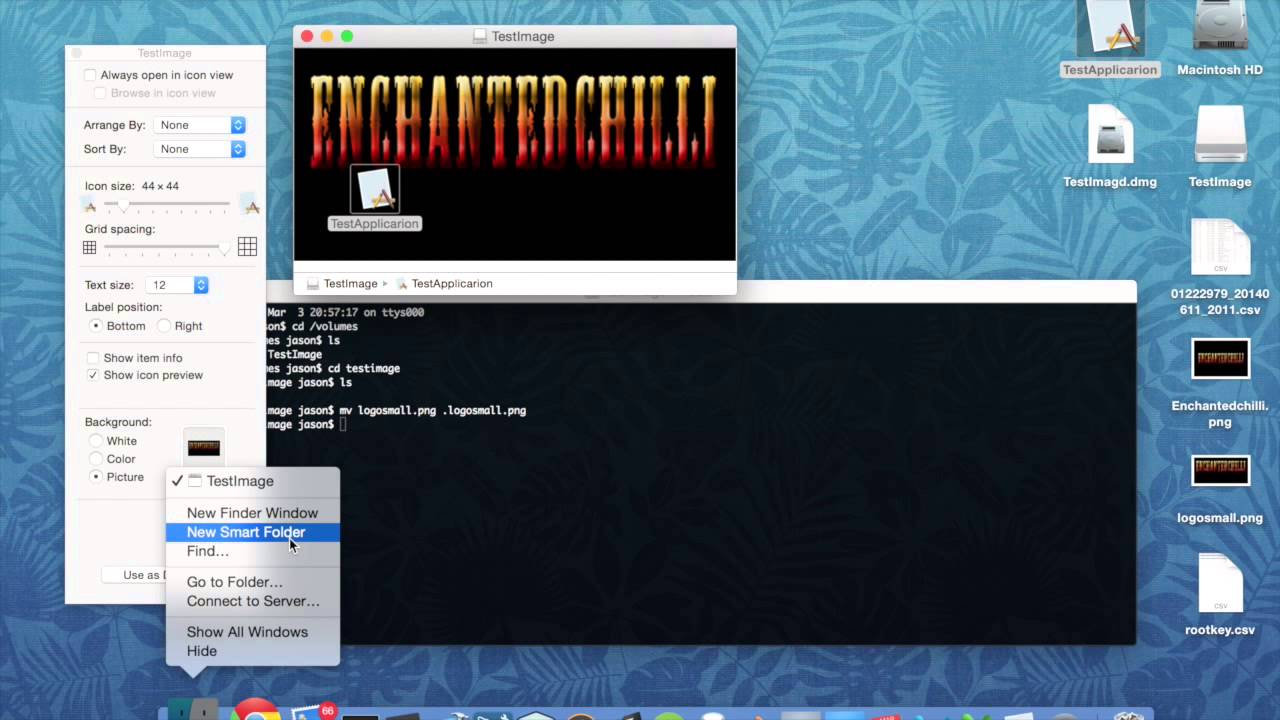Select the logosmall.png desktop file
The image size is (1280, 720).
click(x=1220, y=470)
